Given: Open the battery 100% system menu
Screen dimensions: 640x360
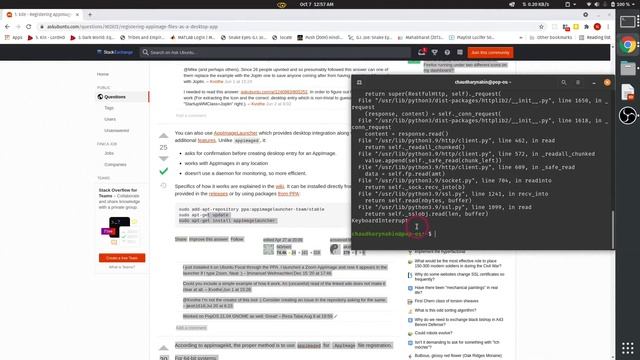Looking at the screenshot, I should click(x=624, y=4).
